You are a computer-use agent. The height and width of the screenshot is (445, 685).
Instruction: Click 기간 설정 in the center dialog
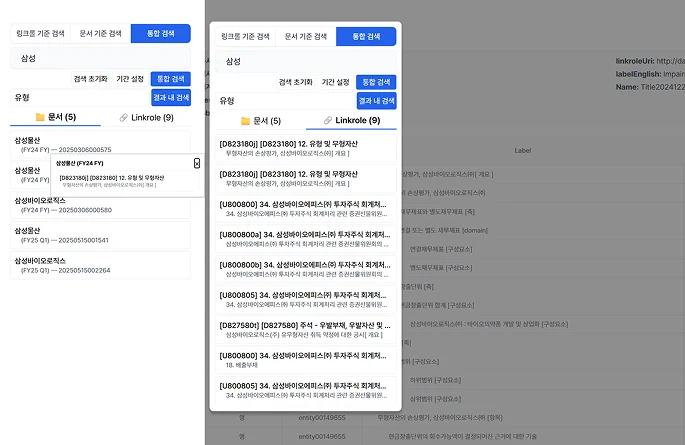(335, 82)
